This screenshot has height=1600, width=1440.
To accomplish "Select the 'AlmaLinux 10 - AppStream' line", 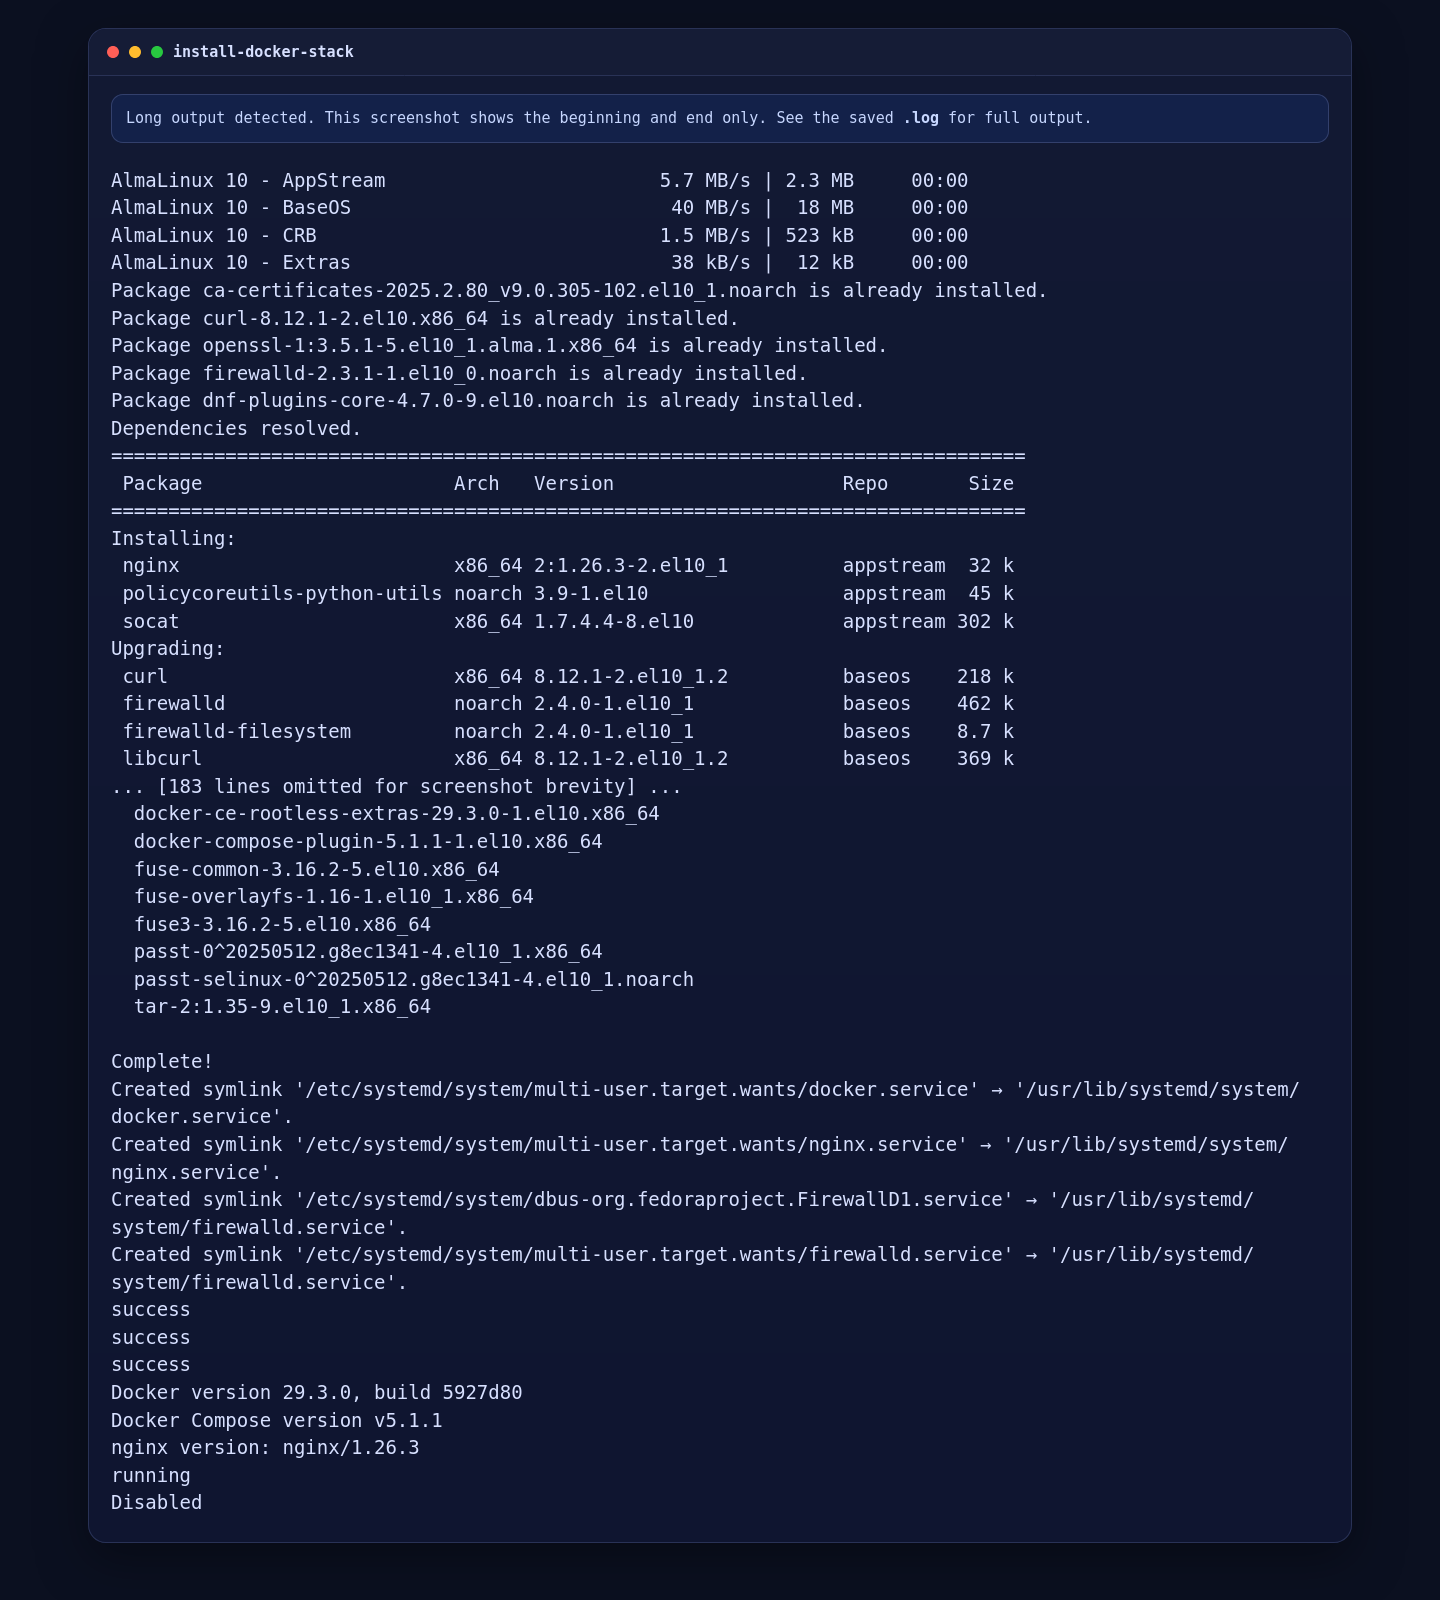I will click(540, 181).
